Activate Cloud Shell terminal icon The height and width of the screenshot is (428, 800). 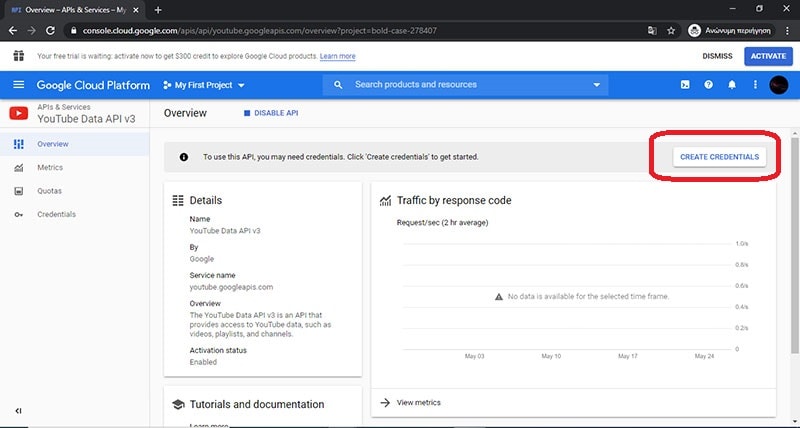[684, 85]
